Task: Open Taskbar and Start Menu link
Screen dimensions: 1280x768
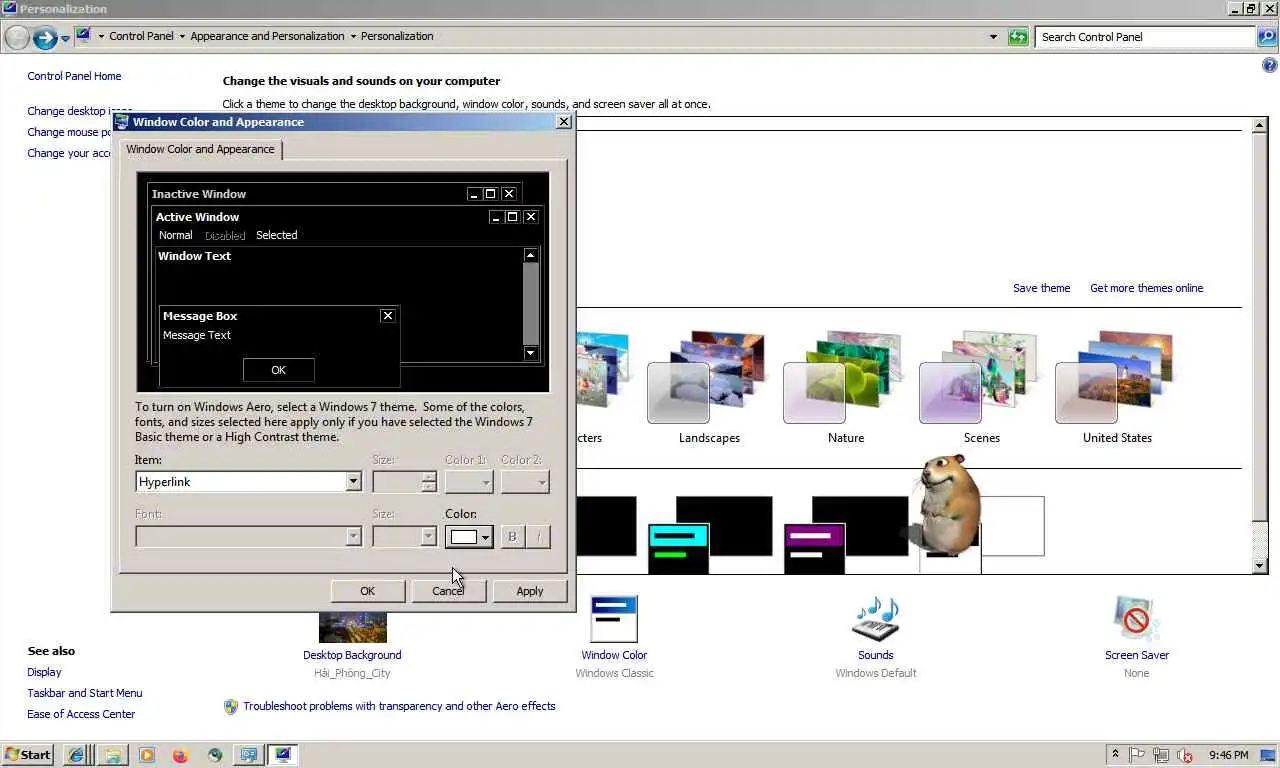Action: click(x=85, y=693)
